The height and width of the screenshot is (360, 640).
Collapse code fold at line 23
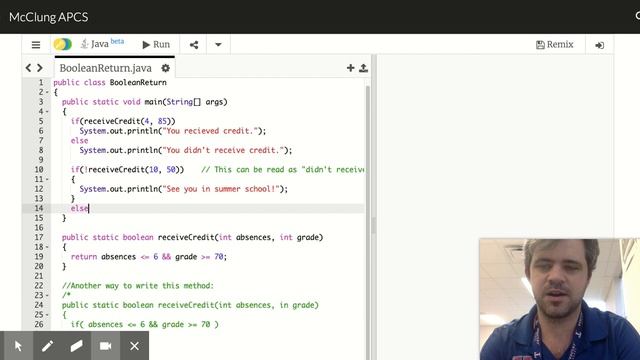coord(47,296)
